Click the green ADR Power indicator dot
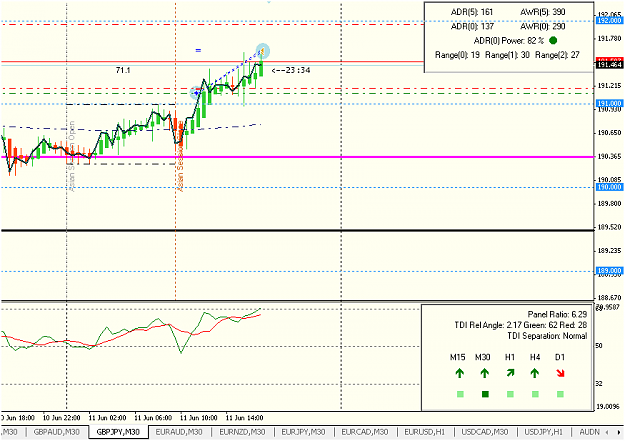The height and width of the screenshot is (441, 625). (553, 40)
